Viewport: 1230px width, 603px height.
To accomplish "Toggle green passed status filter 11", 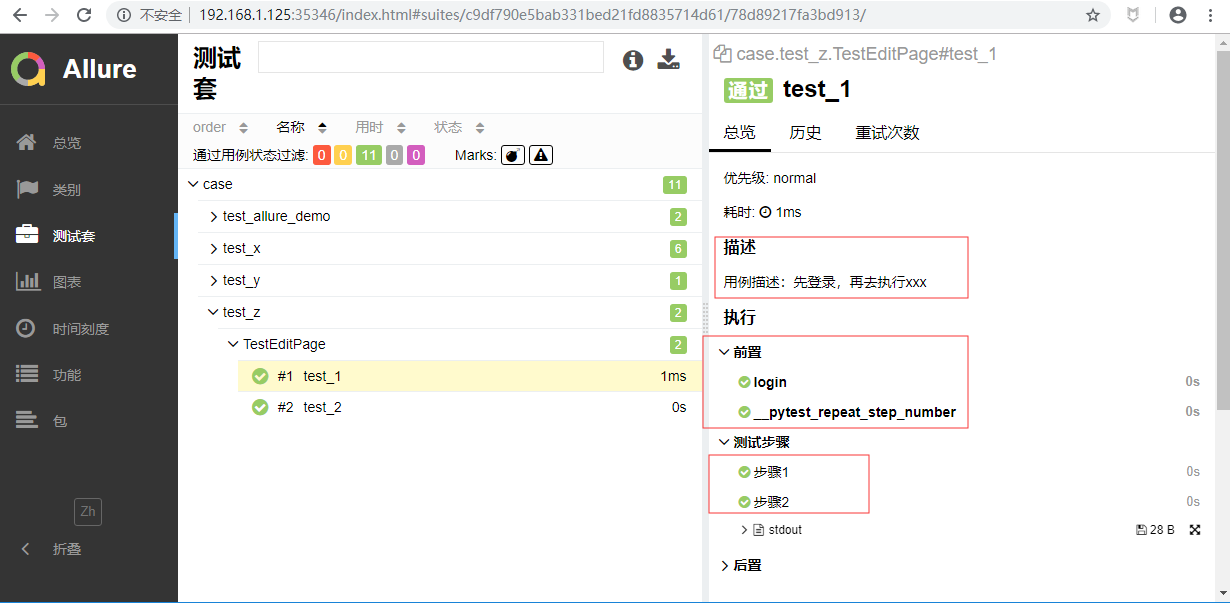I will coord(369,155).
